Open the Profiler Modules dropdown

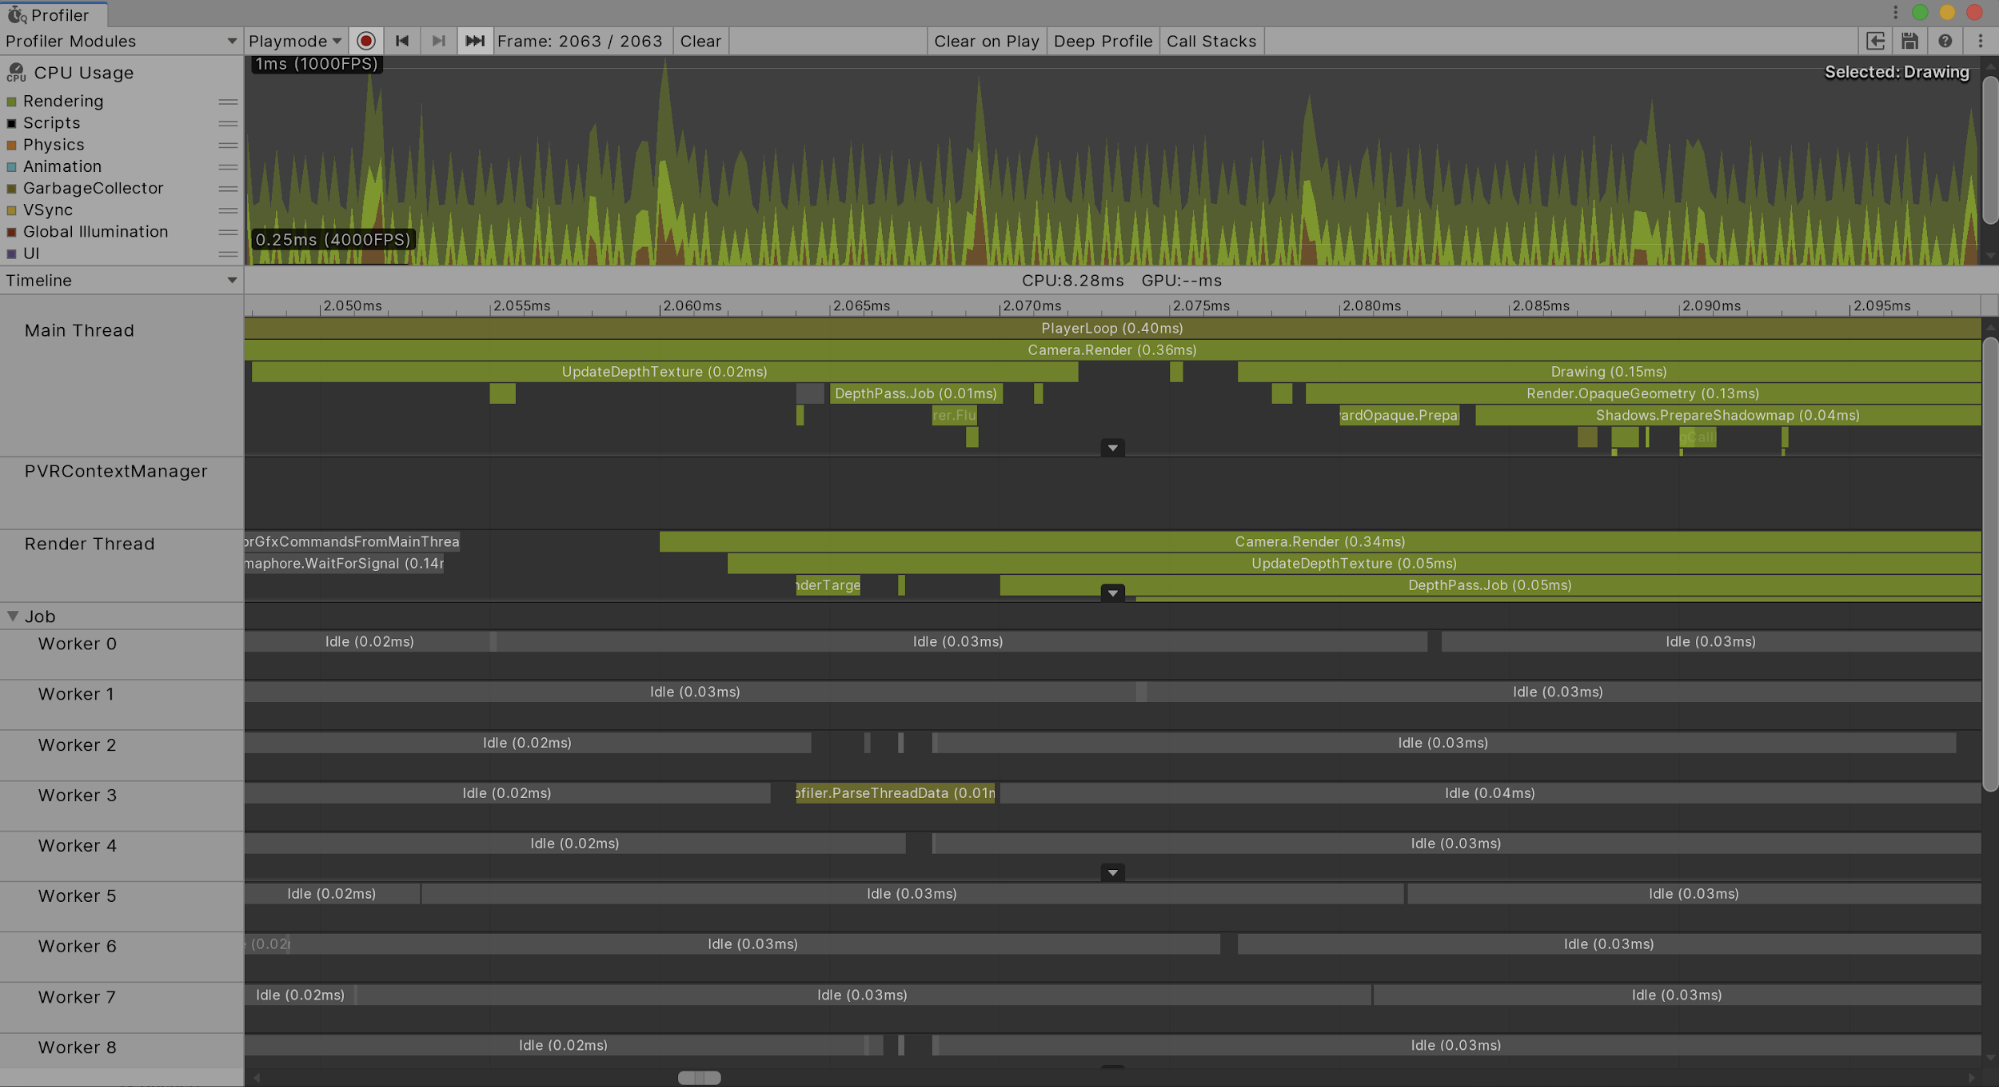(120, 41)
